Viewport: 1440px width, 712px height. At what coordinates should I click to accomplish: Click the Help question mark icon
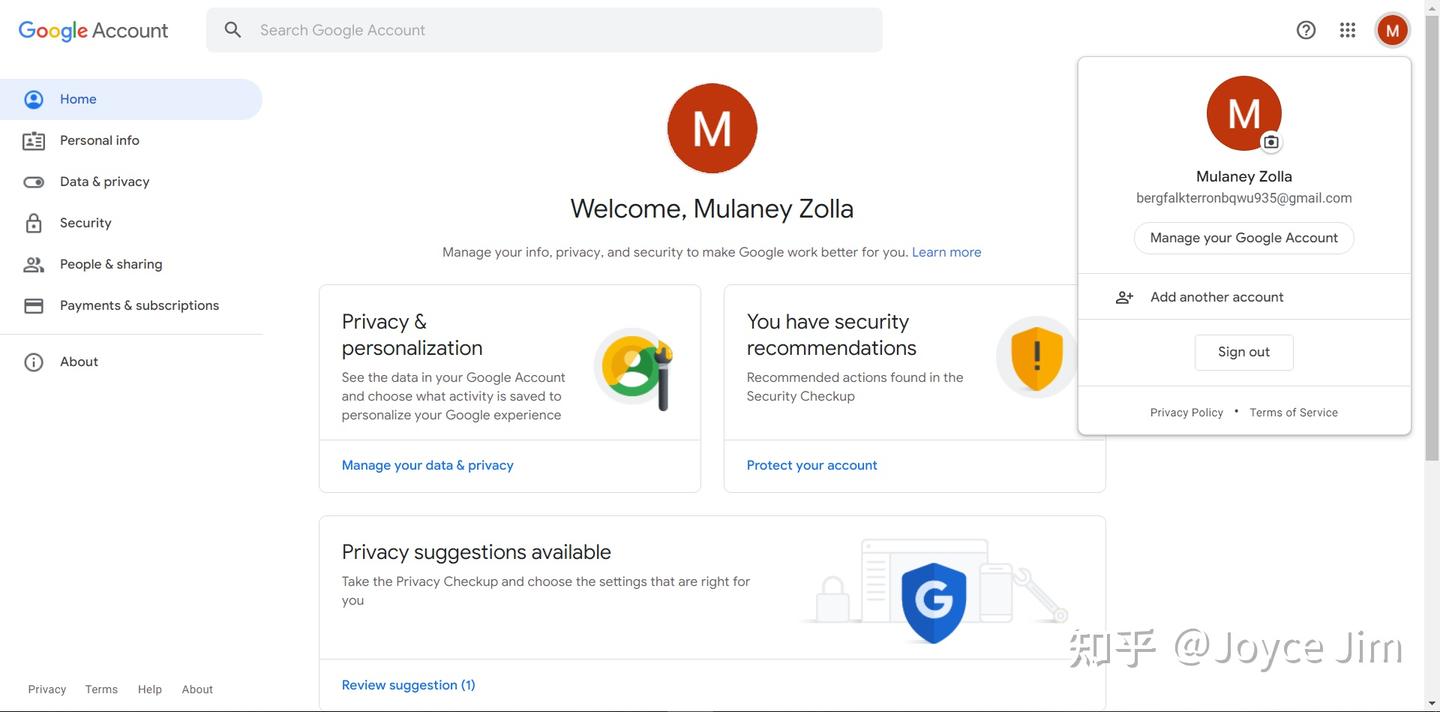point(1306,30)
